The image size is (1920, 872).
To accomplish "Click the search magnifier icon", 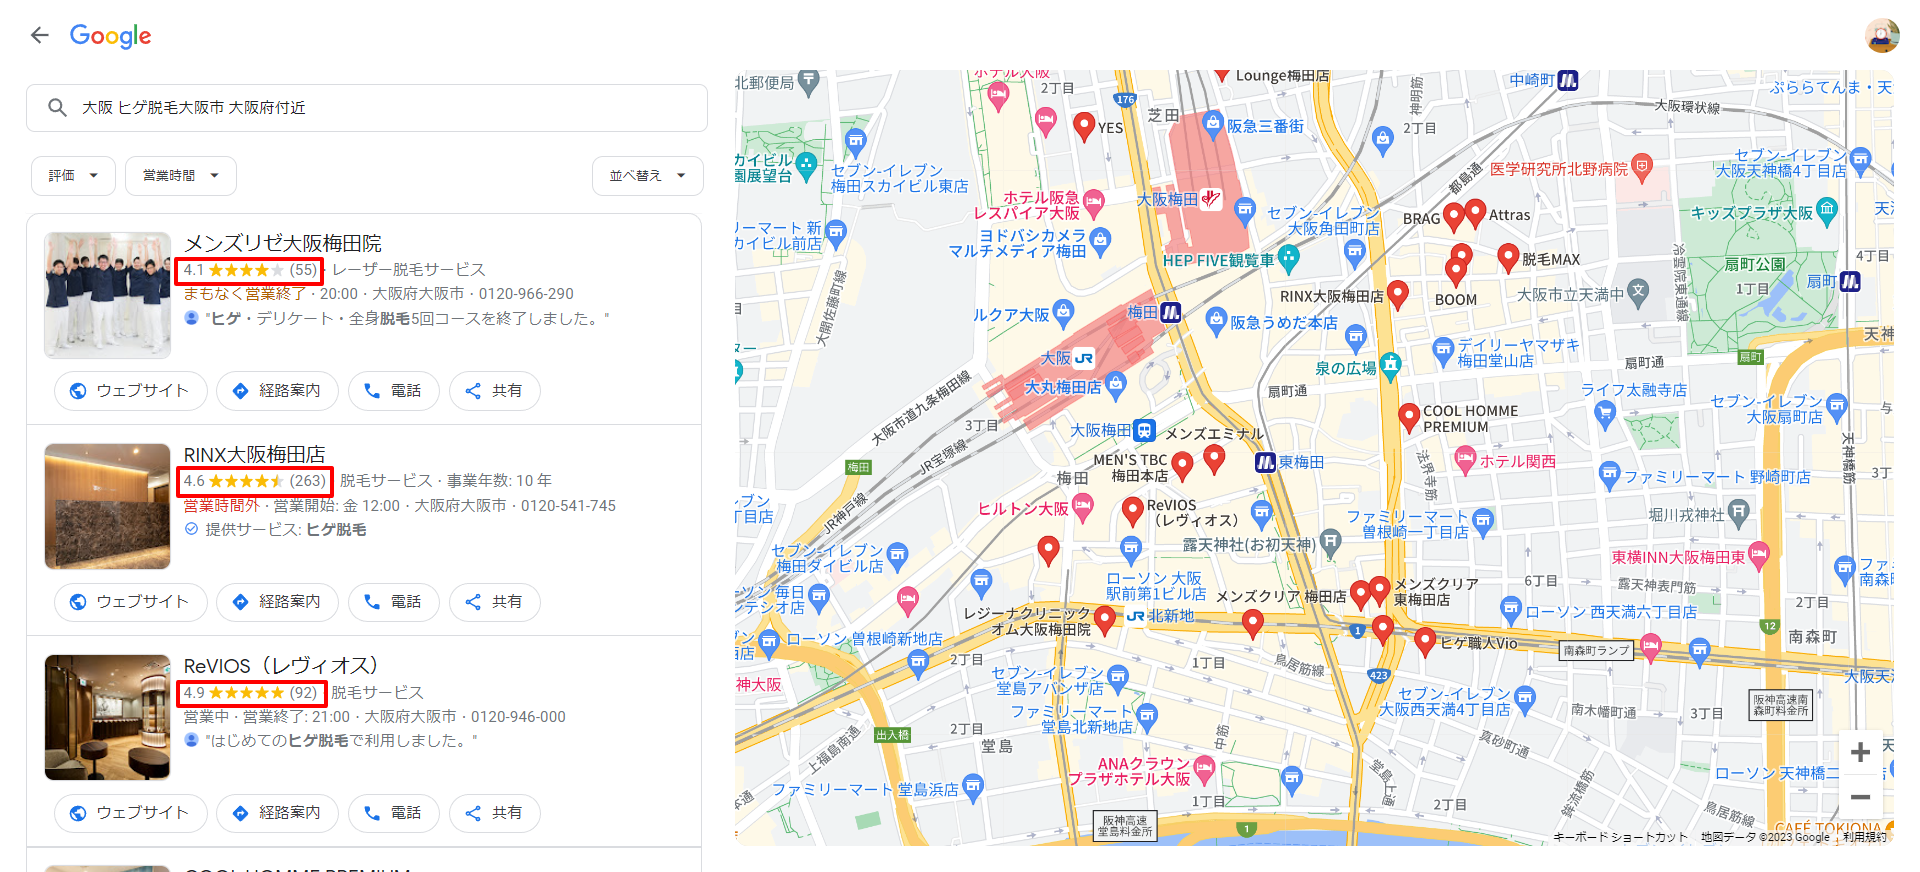I will (x=57, y=107).
